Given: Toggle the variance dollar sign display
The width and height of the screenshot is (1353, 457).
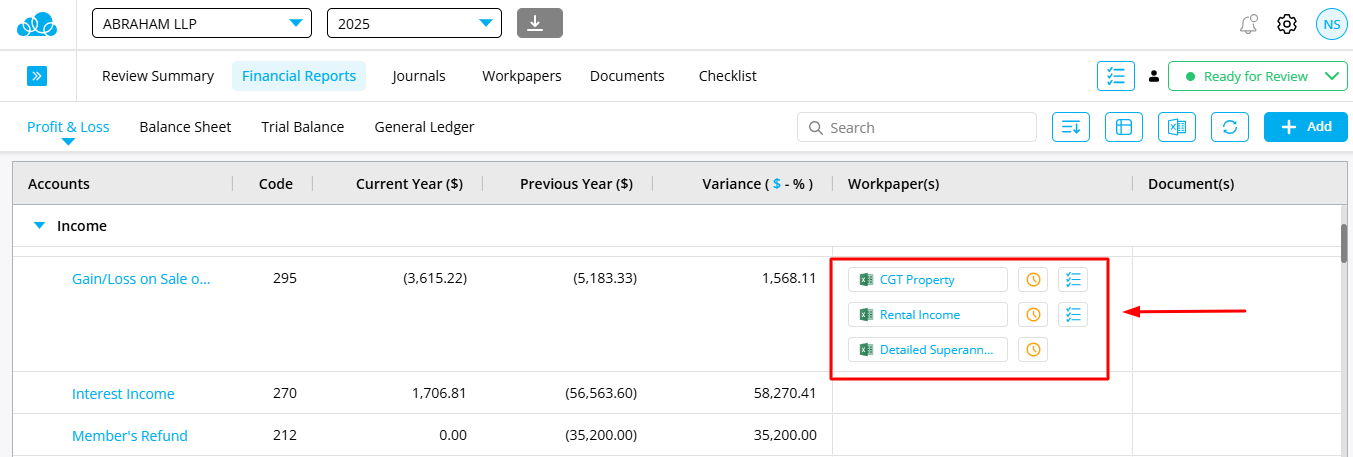Looking at the screenshot, I should (776, 184).
